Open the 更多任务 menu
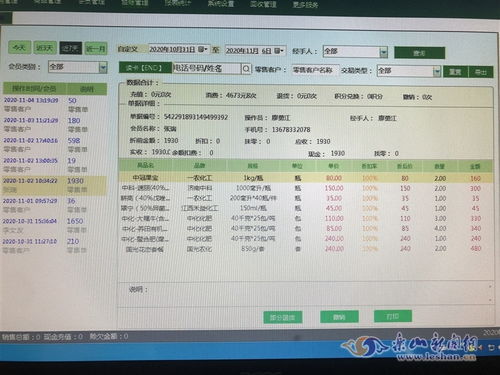Screen dimensions: 500x375 pyautogui.click(x=306, y=5)
